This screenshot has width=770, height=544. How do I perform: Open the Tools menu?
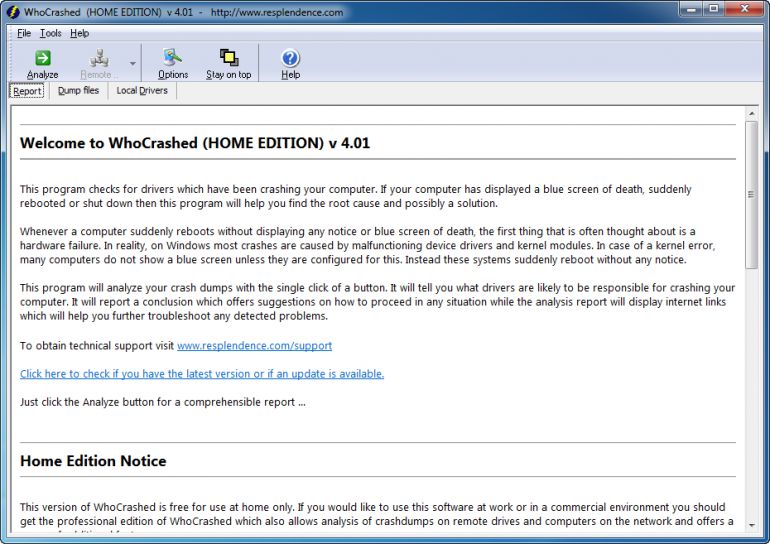51,33
